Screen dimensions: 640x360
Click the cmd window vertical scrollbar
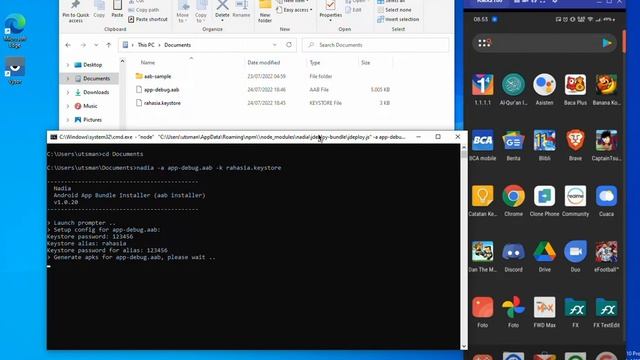click(x=464, y=247)
